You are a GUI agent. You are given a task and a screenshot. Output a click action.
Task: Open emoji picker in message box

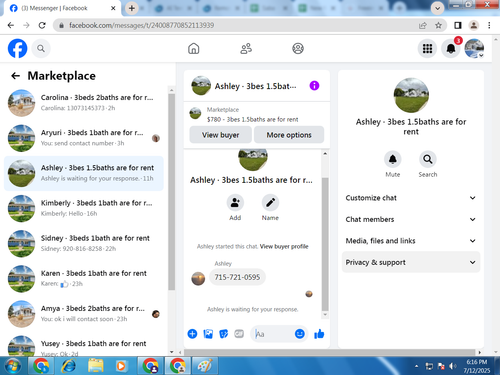[x=300, y=334]
